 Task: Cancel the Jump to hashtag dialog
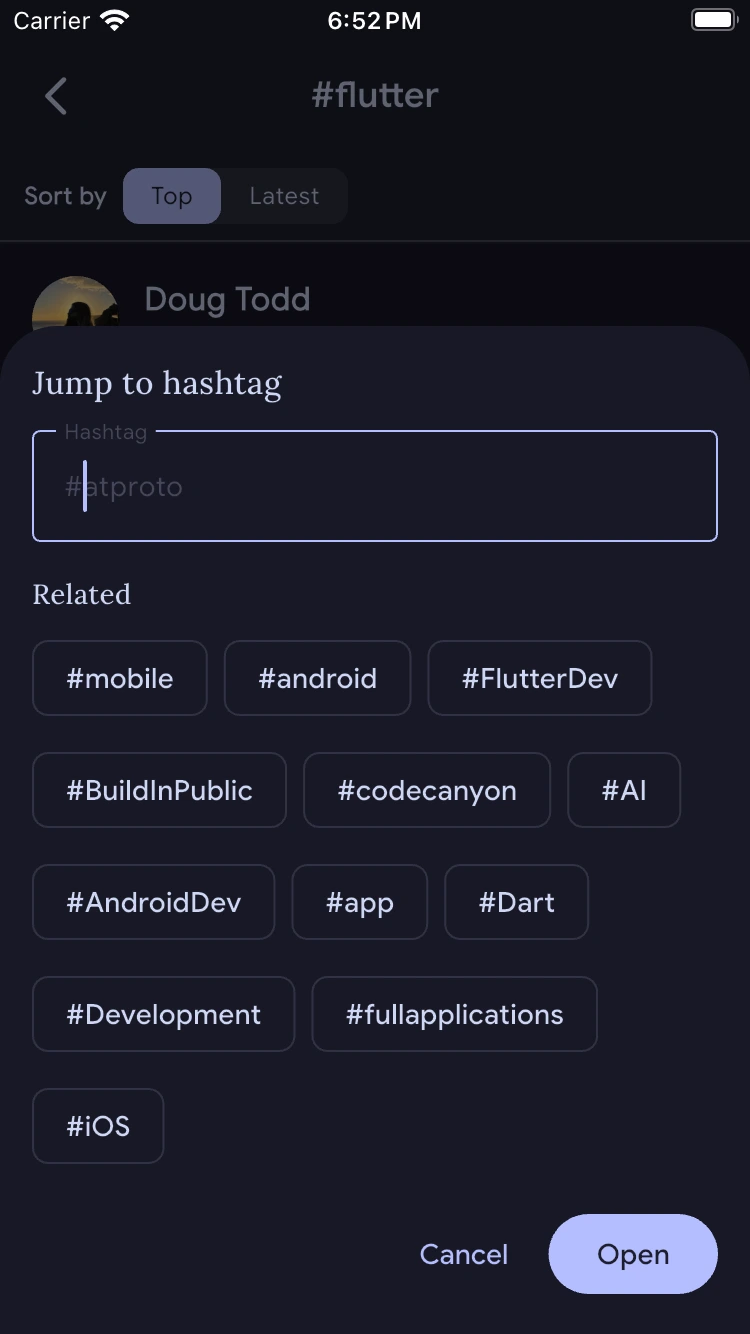click(464, 1254)
